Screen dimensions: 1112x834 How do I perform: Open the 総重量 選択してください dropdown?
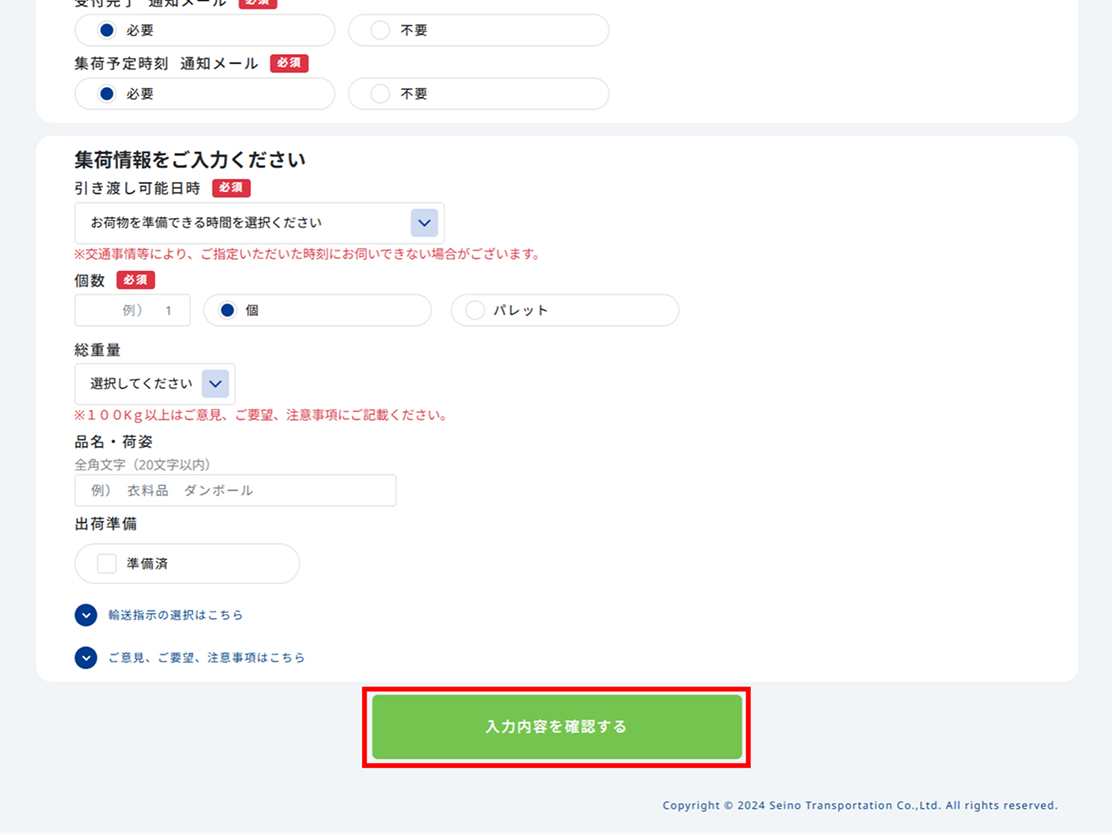155,384
